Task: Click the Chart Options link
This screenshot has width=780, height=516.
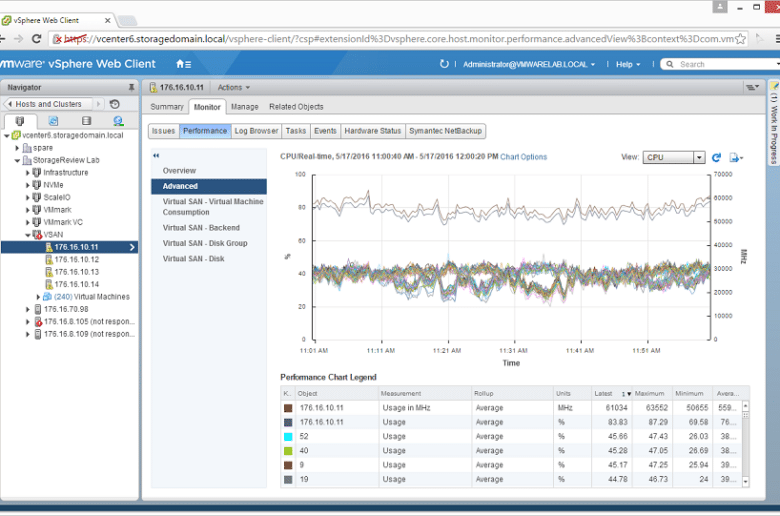Action: coord(523,157)
